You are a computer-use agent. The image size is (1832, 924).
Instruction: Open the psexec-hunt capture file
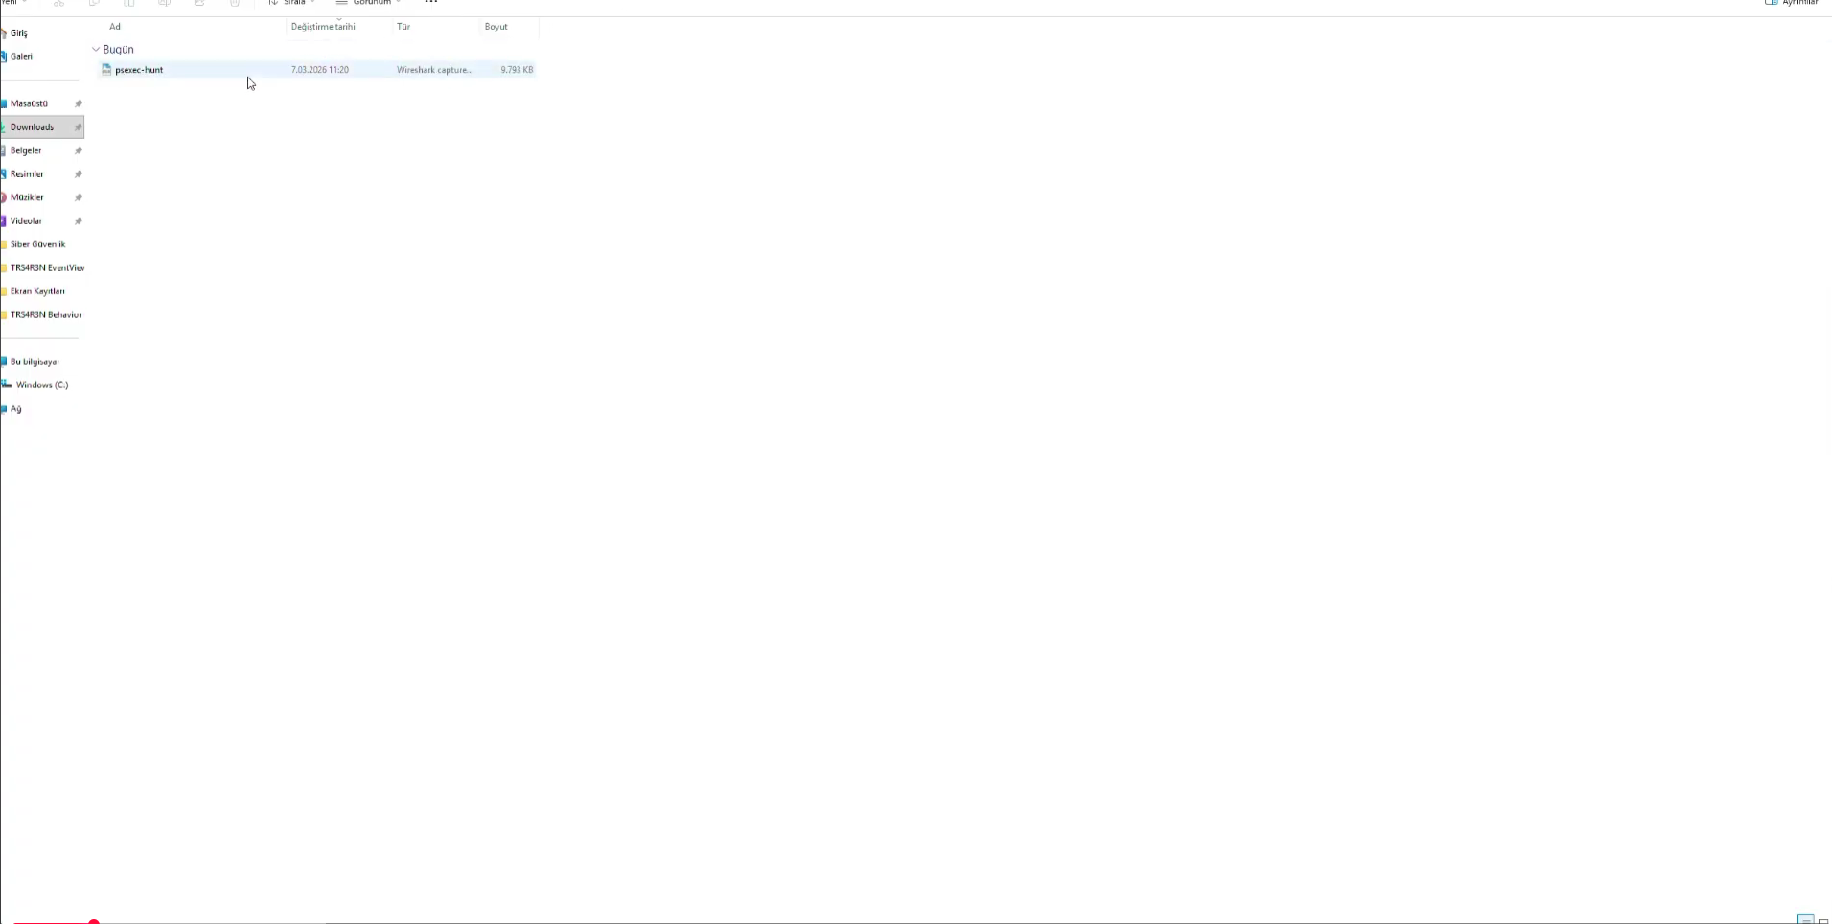(x=139, y=70)
